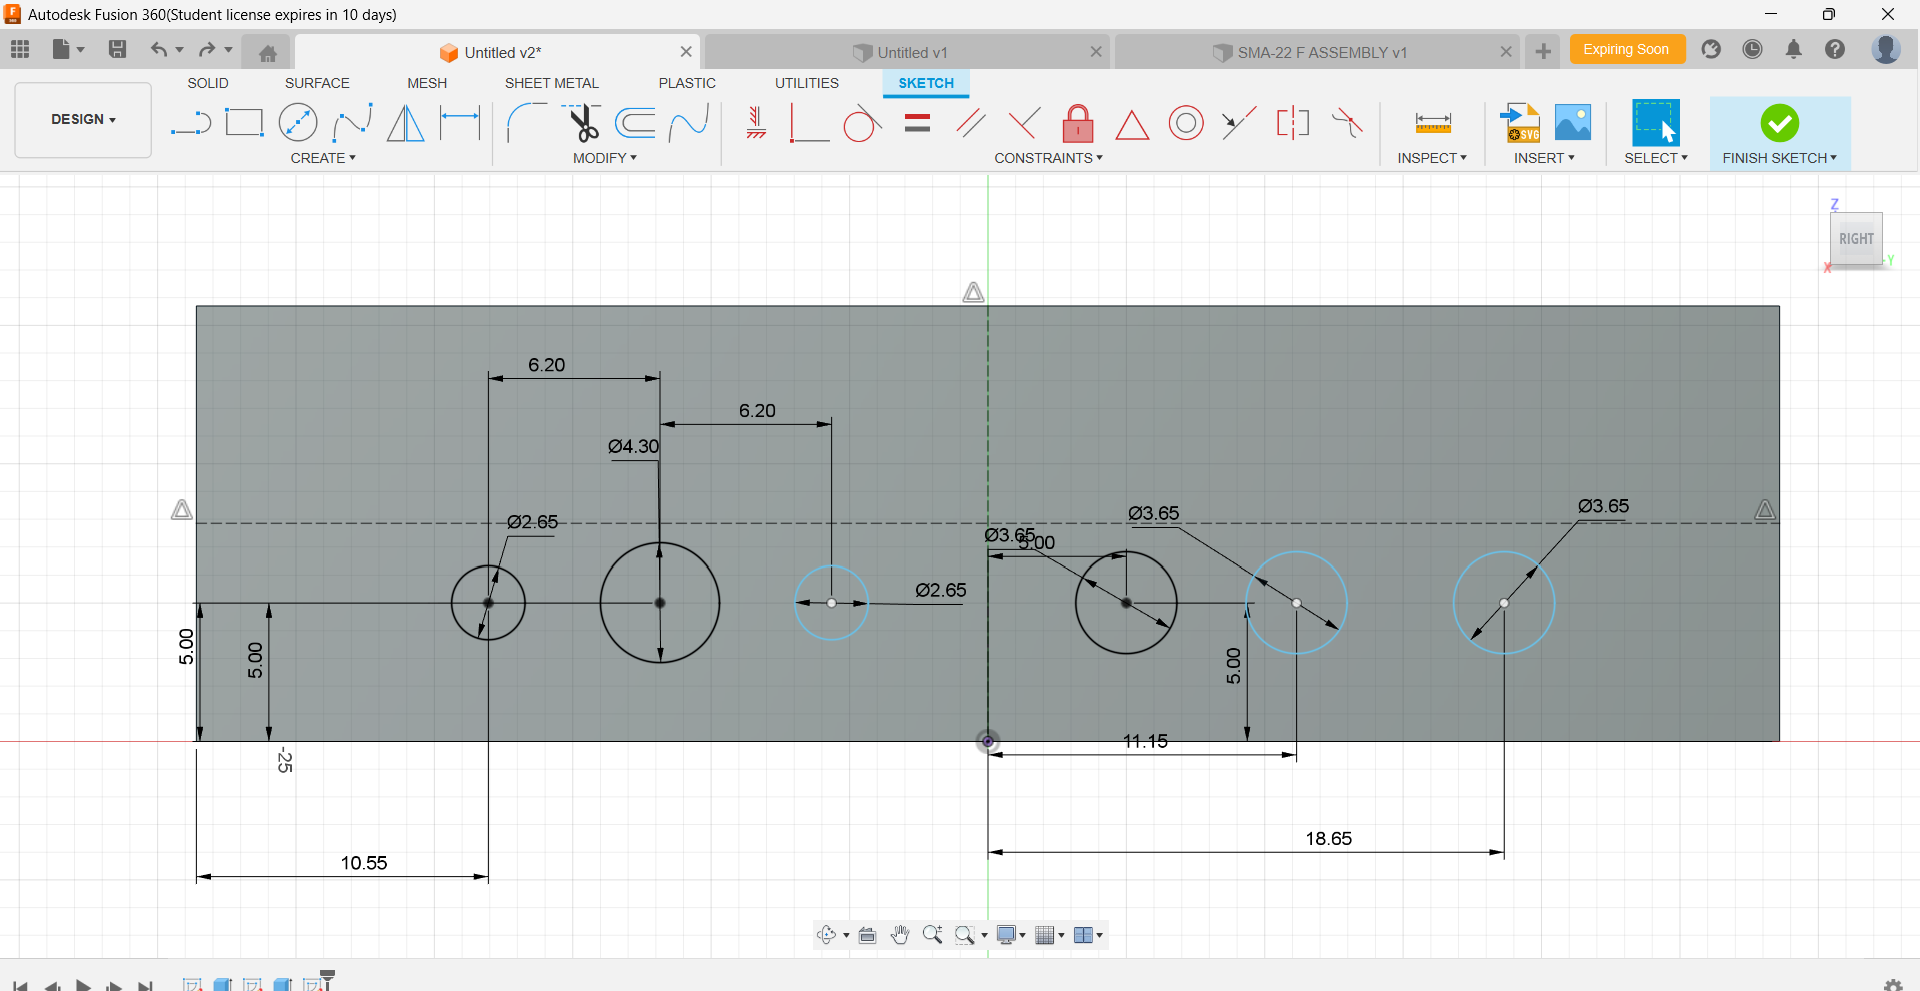The width and height of the screenshot is (1920, 991).
Task: Select the Pan hand tool
Action: pyautogui.click(x=900, y=935)
